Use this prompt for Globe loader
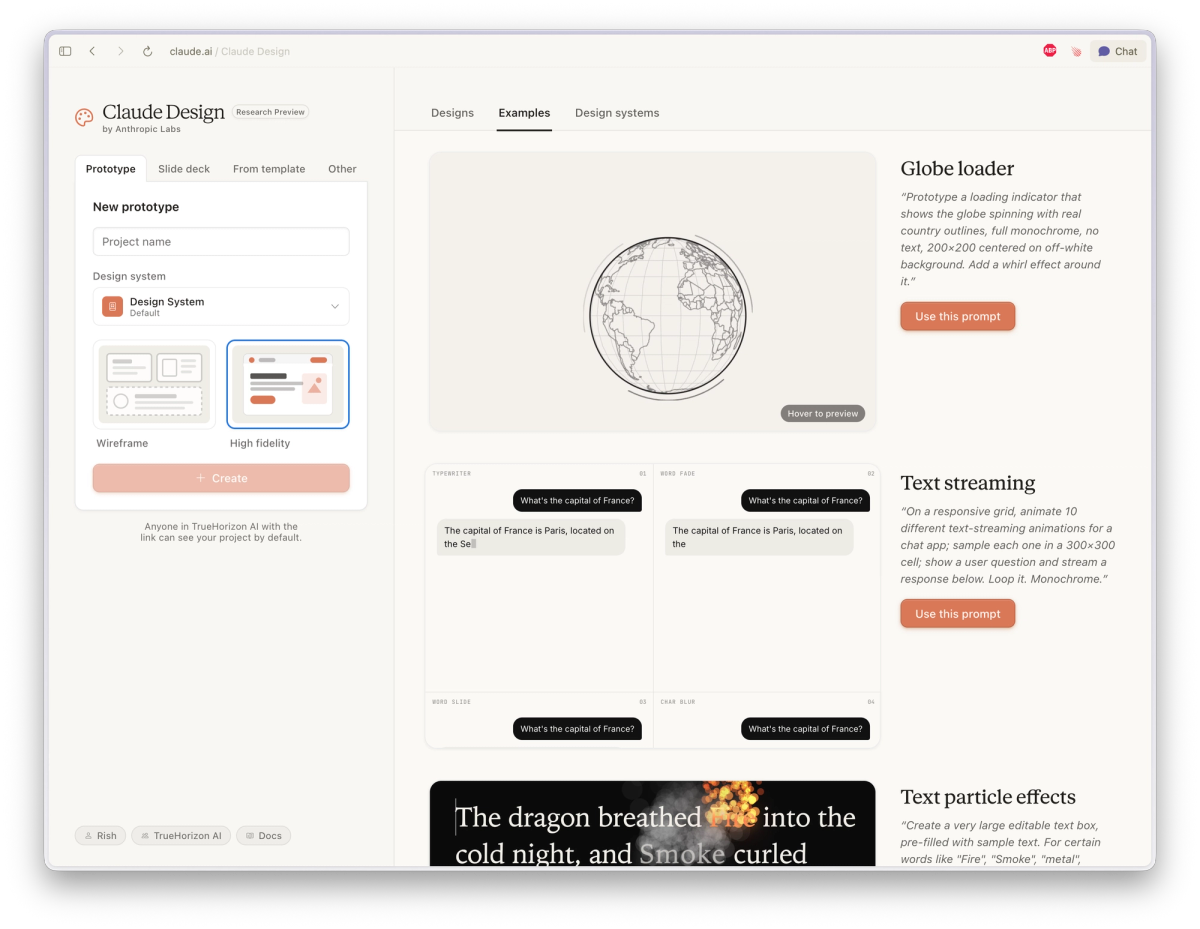Image resolution: width=1200 pixels, height=929 pixels. click(x=958, y=316)
